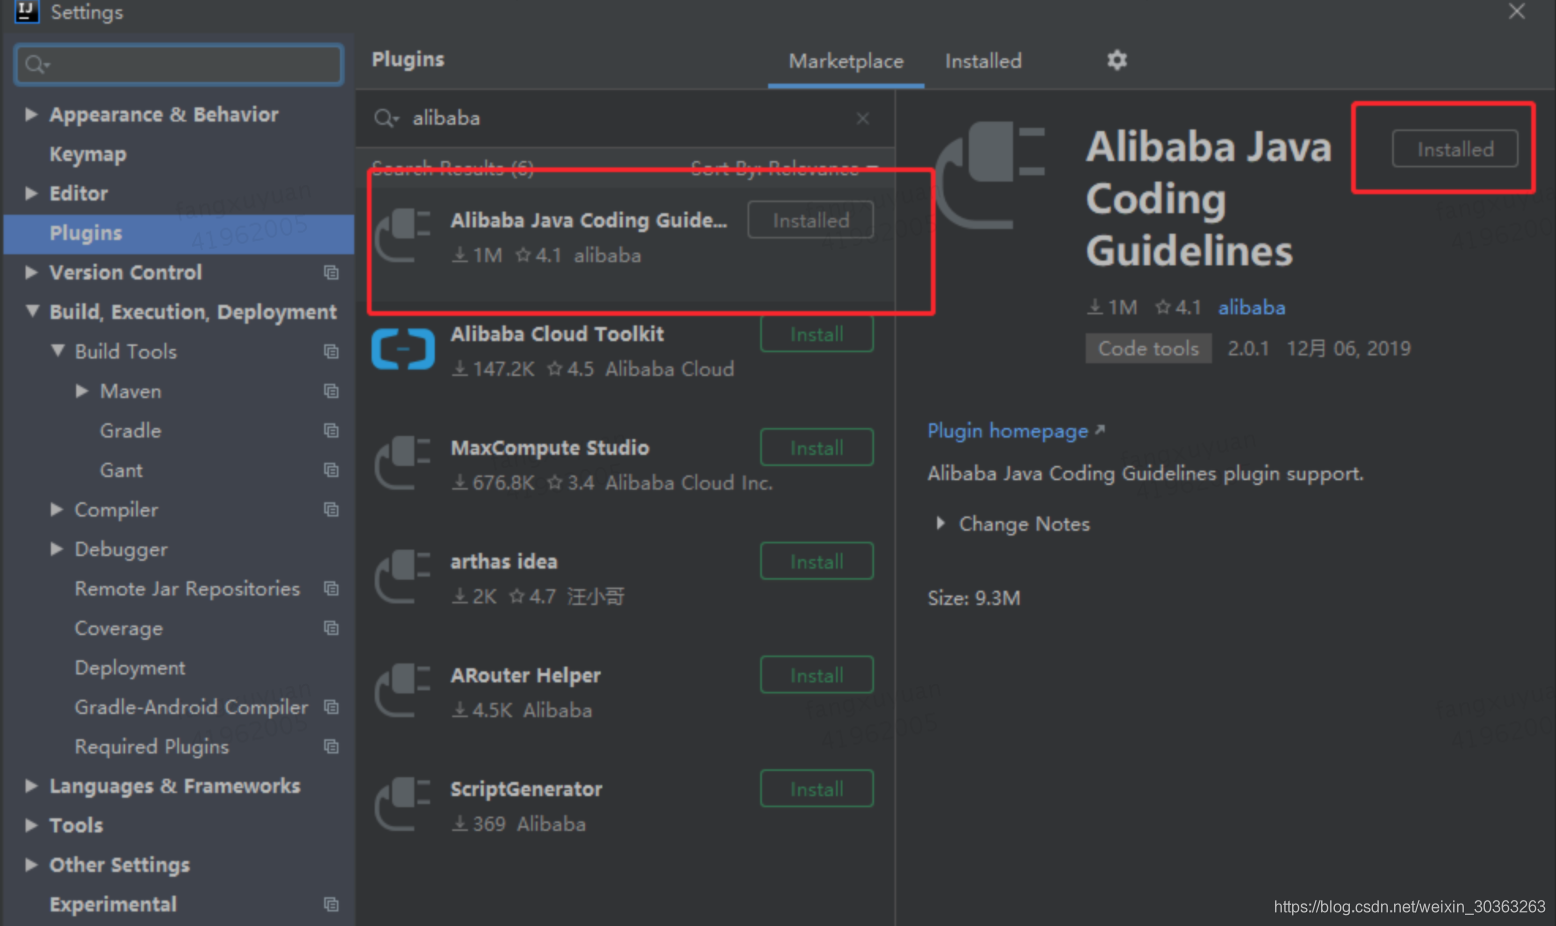Click the Alibaba Cloud Toolkit plugin icon
1556x926 pixels.
pyautogui.click(x=403, y=349)
